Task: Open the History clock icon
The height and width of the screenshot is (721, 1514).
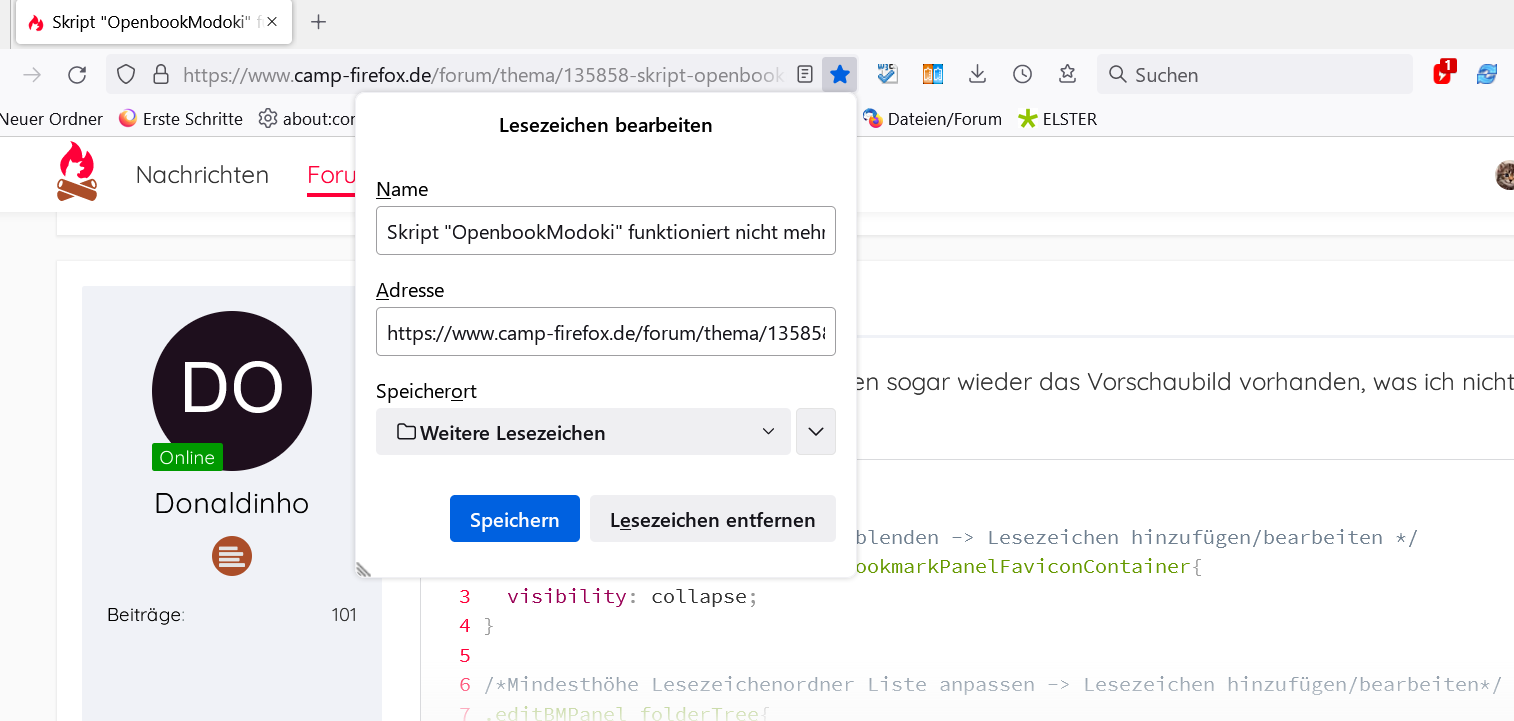Action: click(x=1022, y=75)
